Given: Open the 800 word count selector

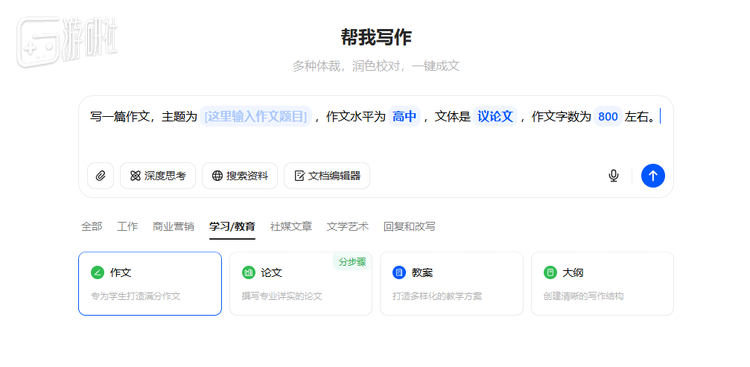Looking at the screenshot, I should pyautogui.click(x=608, y=116).
